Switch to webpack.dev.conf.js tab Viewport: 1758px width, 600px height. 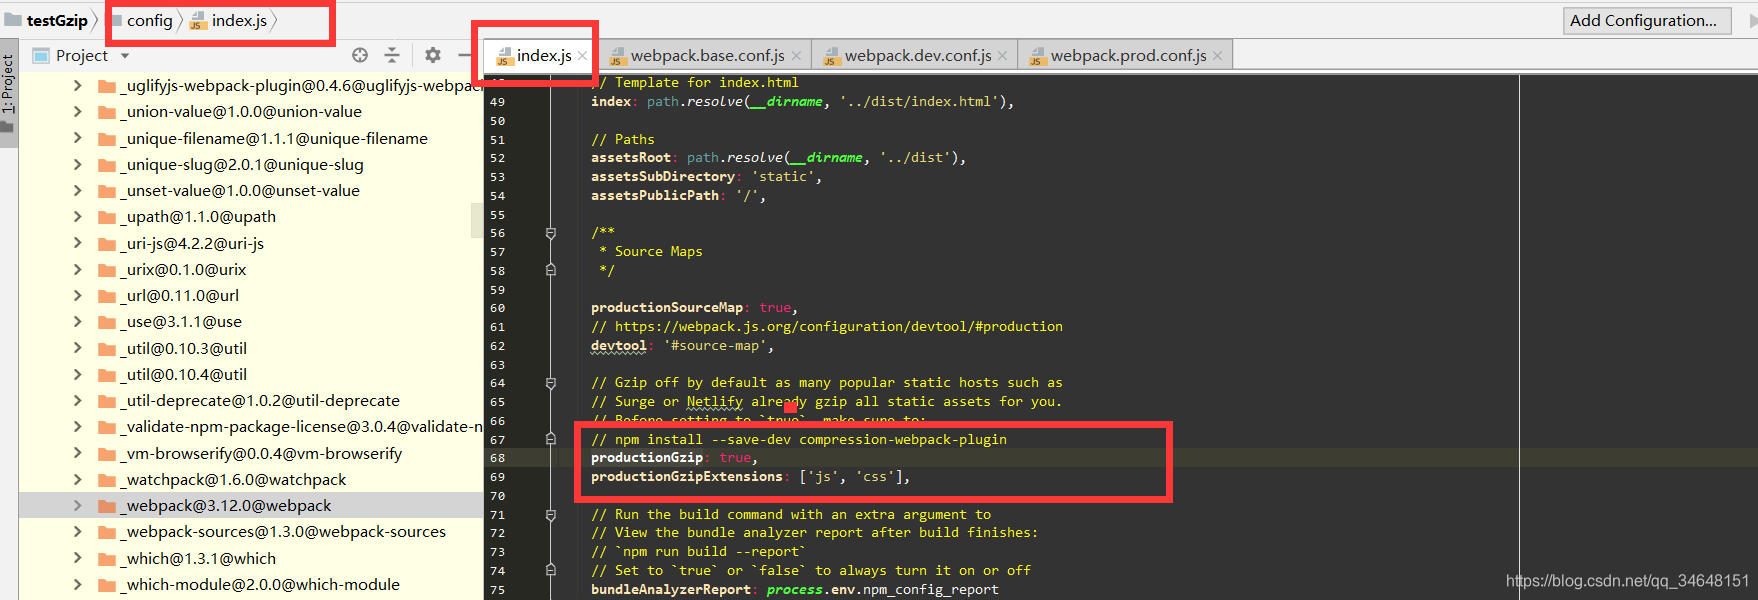[x=918, y=56]
